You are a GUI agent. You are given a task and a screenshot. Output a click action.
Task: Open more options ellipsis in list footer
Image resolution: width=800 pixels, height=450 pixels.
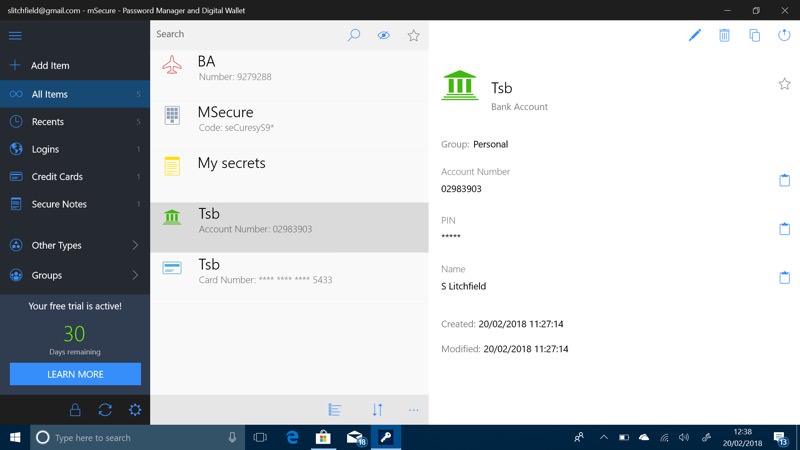pos(413,410)
